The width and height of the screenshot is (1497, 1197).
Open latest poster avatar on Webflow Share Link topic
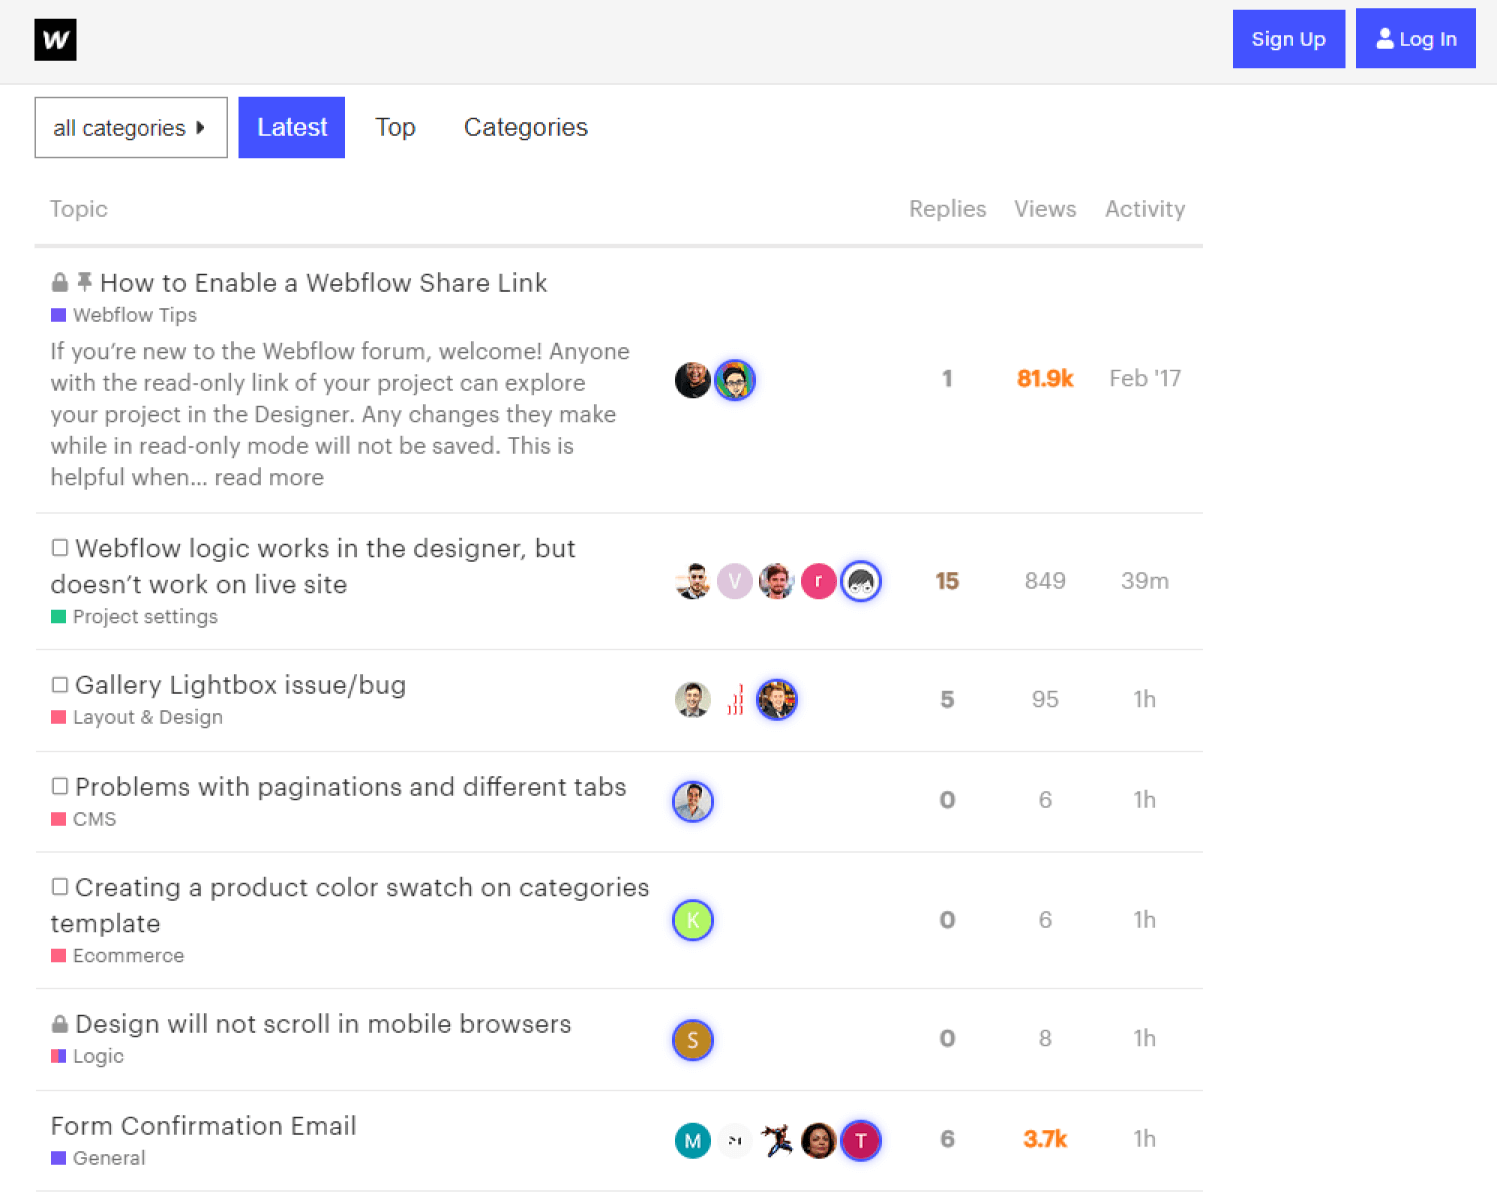tap(735, 380)
